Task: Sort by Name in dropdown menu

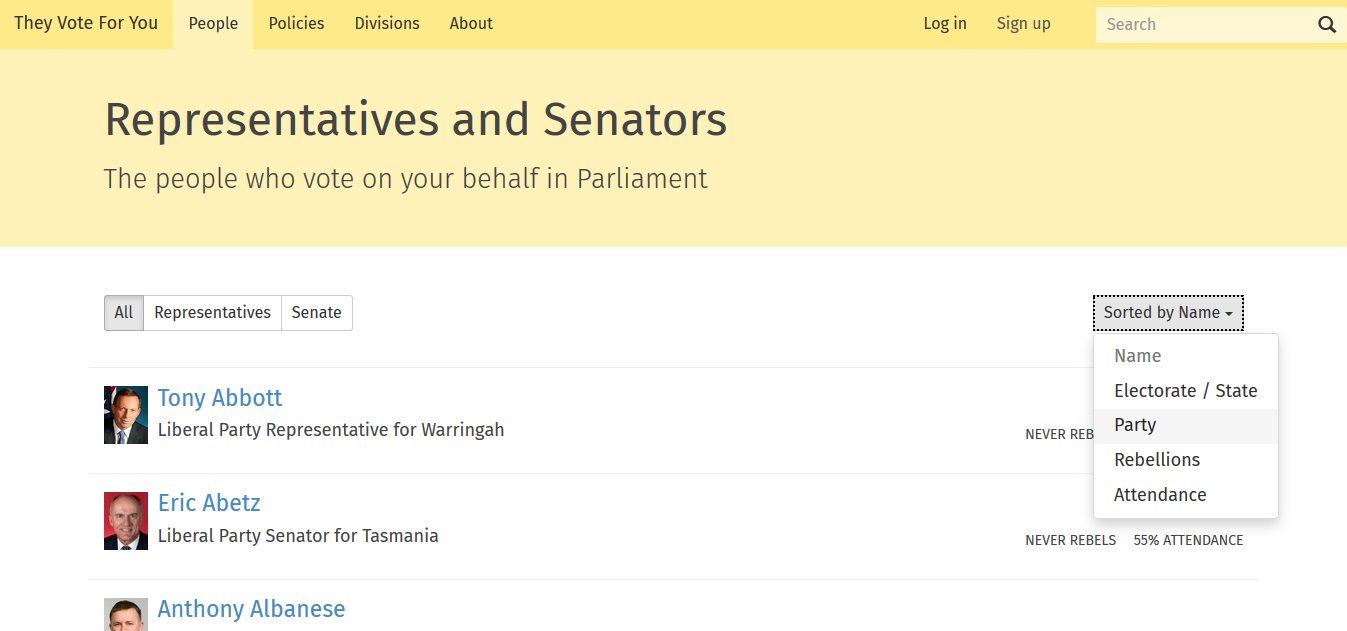Action: [1186, 356]
